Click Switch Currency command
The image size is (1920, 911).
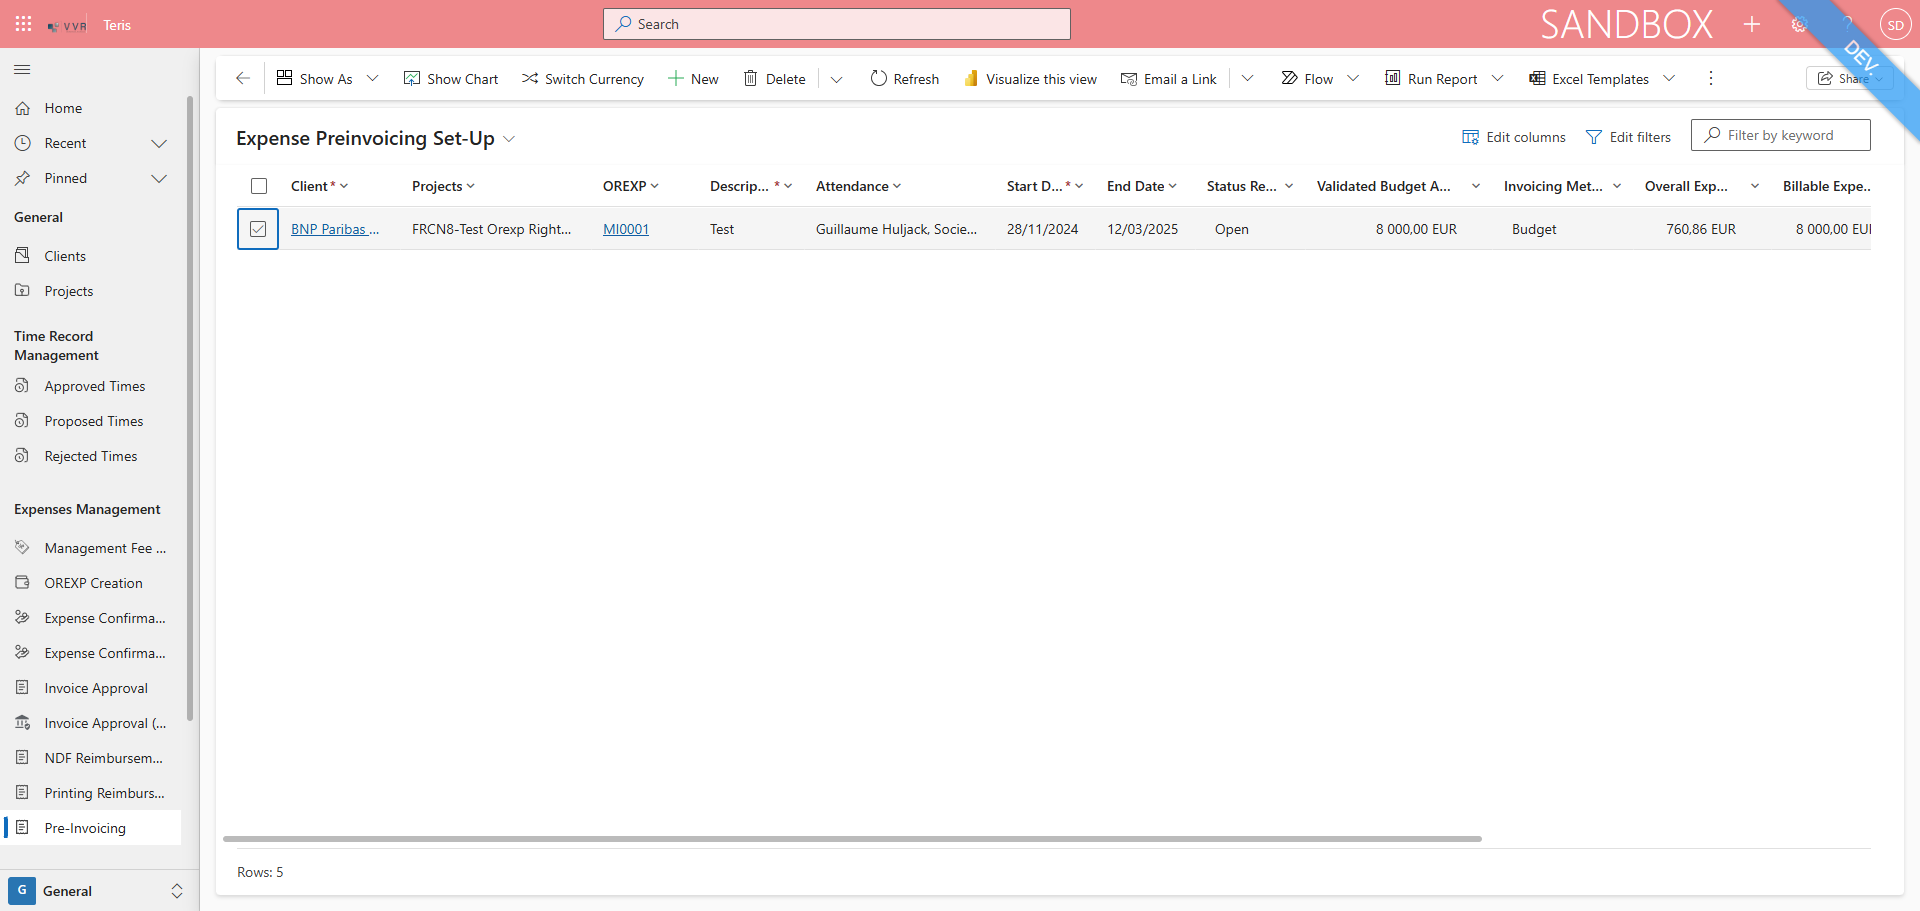[x=583, y=79]
